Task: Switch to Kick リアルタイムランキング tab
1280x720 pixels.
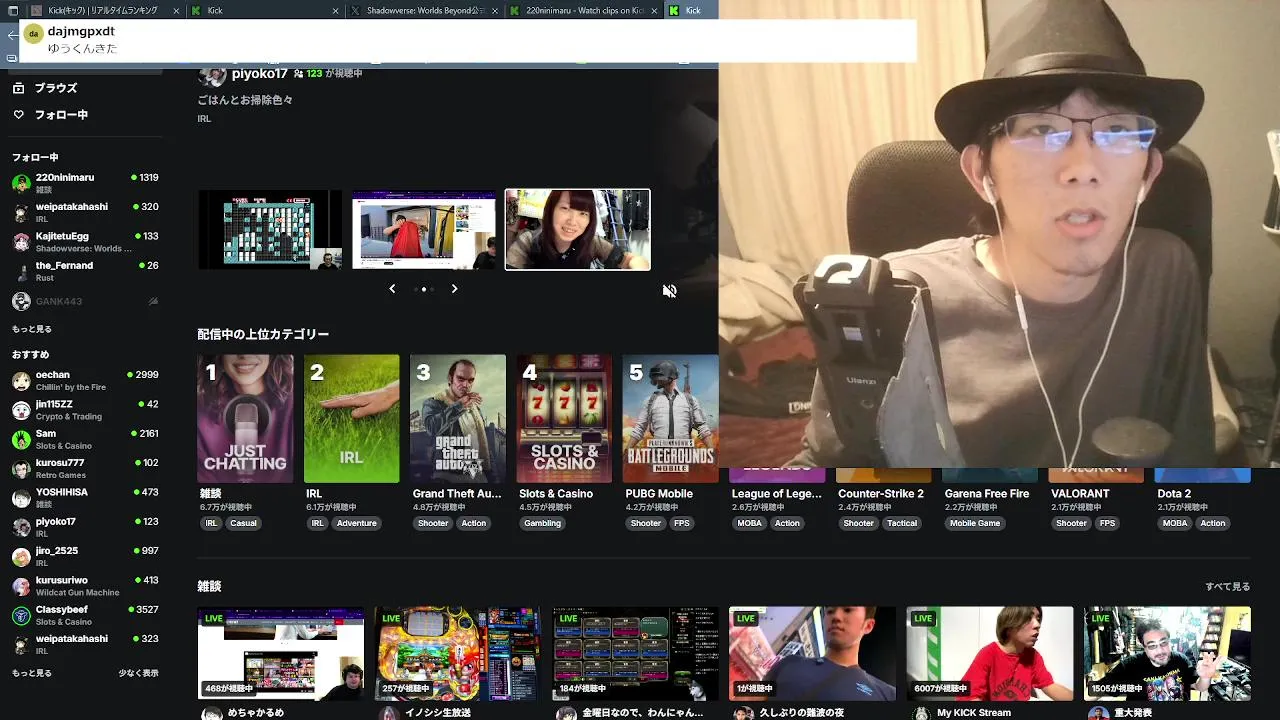Action: [x=105, y=10]
